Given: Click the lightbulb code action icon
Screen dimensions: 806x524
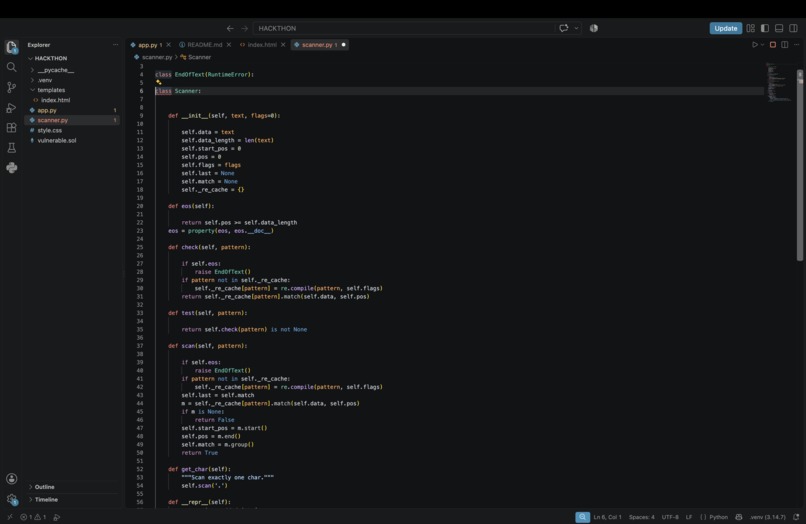Looking at the screenshot, I should [x=158, y=82].
